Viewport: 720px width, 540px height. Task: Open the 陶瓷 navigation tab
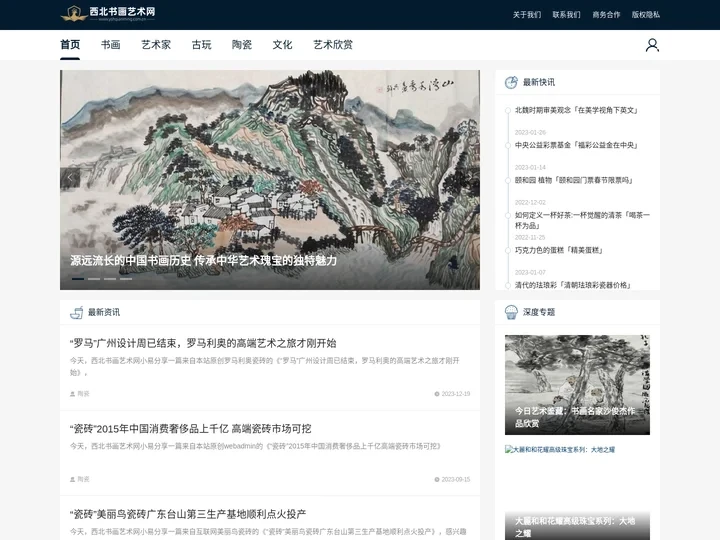point(242,45)
